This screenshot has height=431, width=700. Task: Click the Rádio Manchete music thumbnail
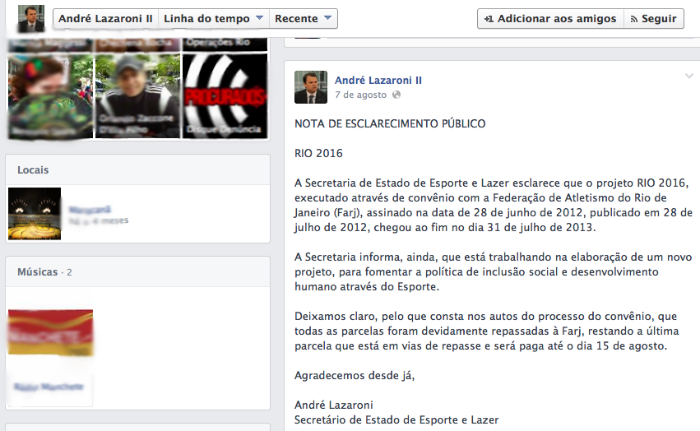50,332
